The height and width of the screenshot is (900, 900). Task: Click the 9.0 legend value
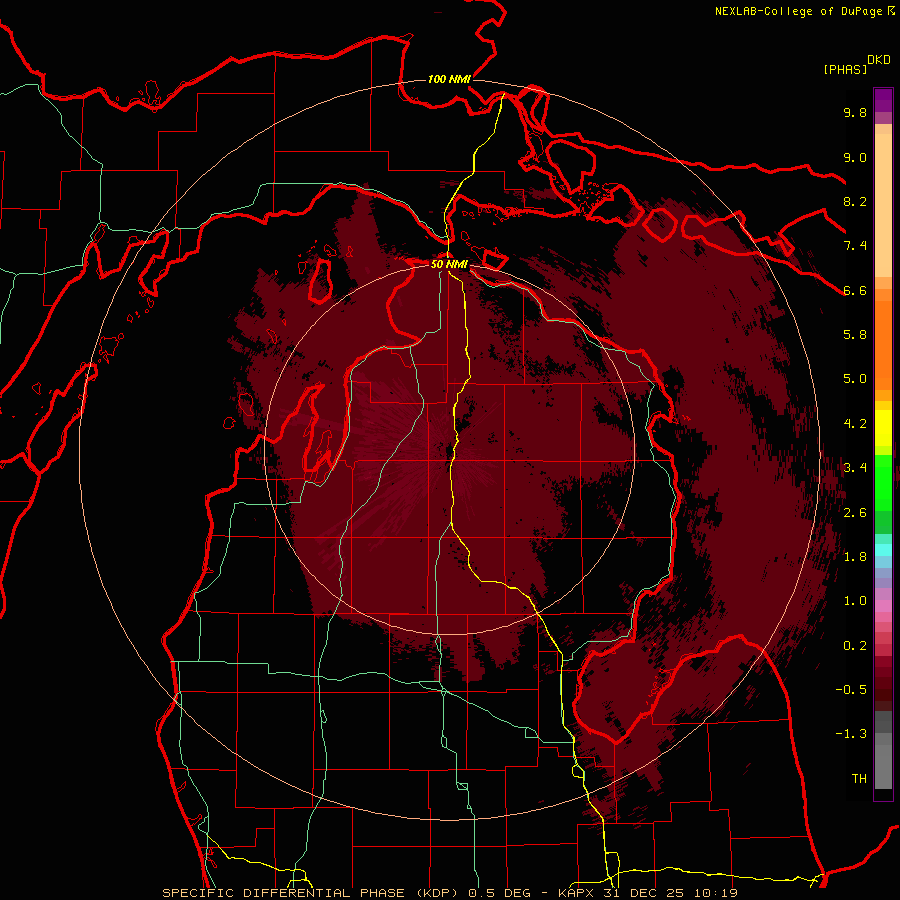pyautogui.click(x=855, y=157)
